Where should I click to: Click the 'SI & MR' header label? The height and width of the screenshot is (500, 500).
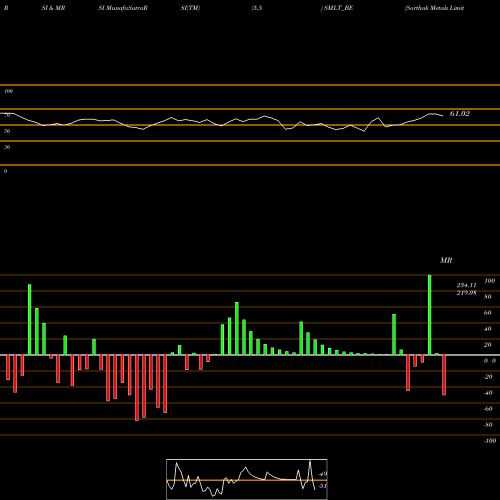pyautogui.click(x=53, y=8)
